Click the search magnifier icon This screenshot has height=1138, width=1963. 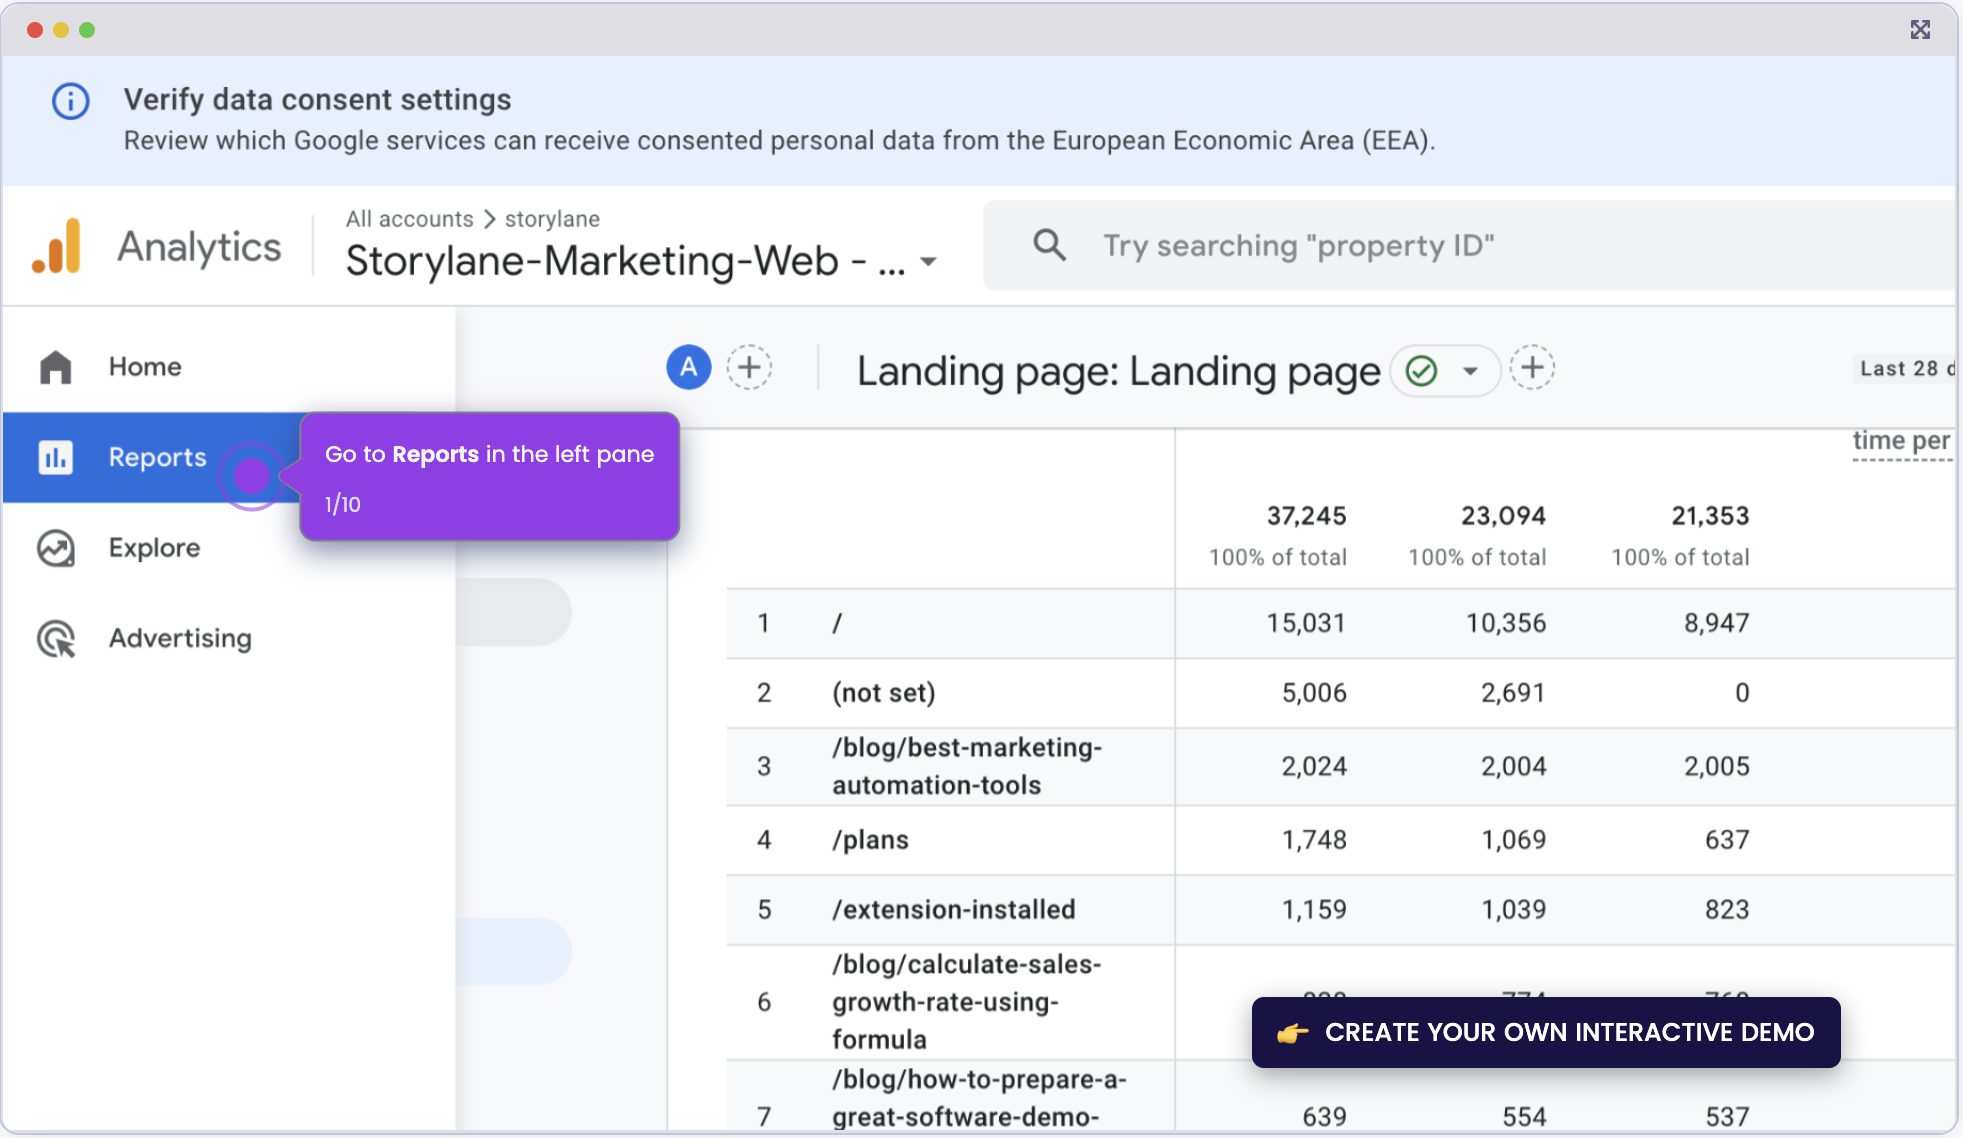pyautogui.click(x=1049, y=245)
